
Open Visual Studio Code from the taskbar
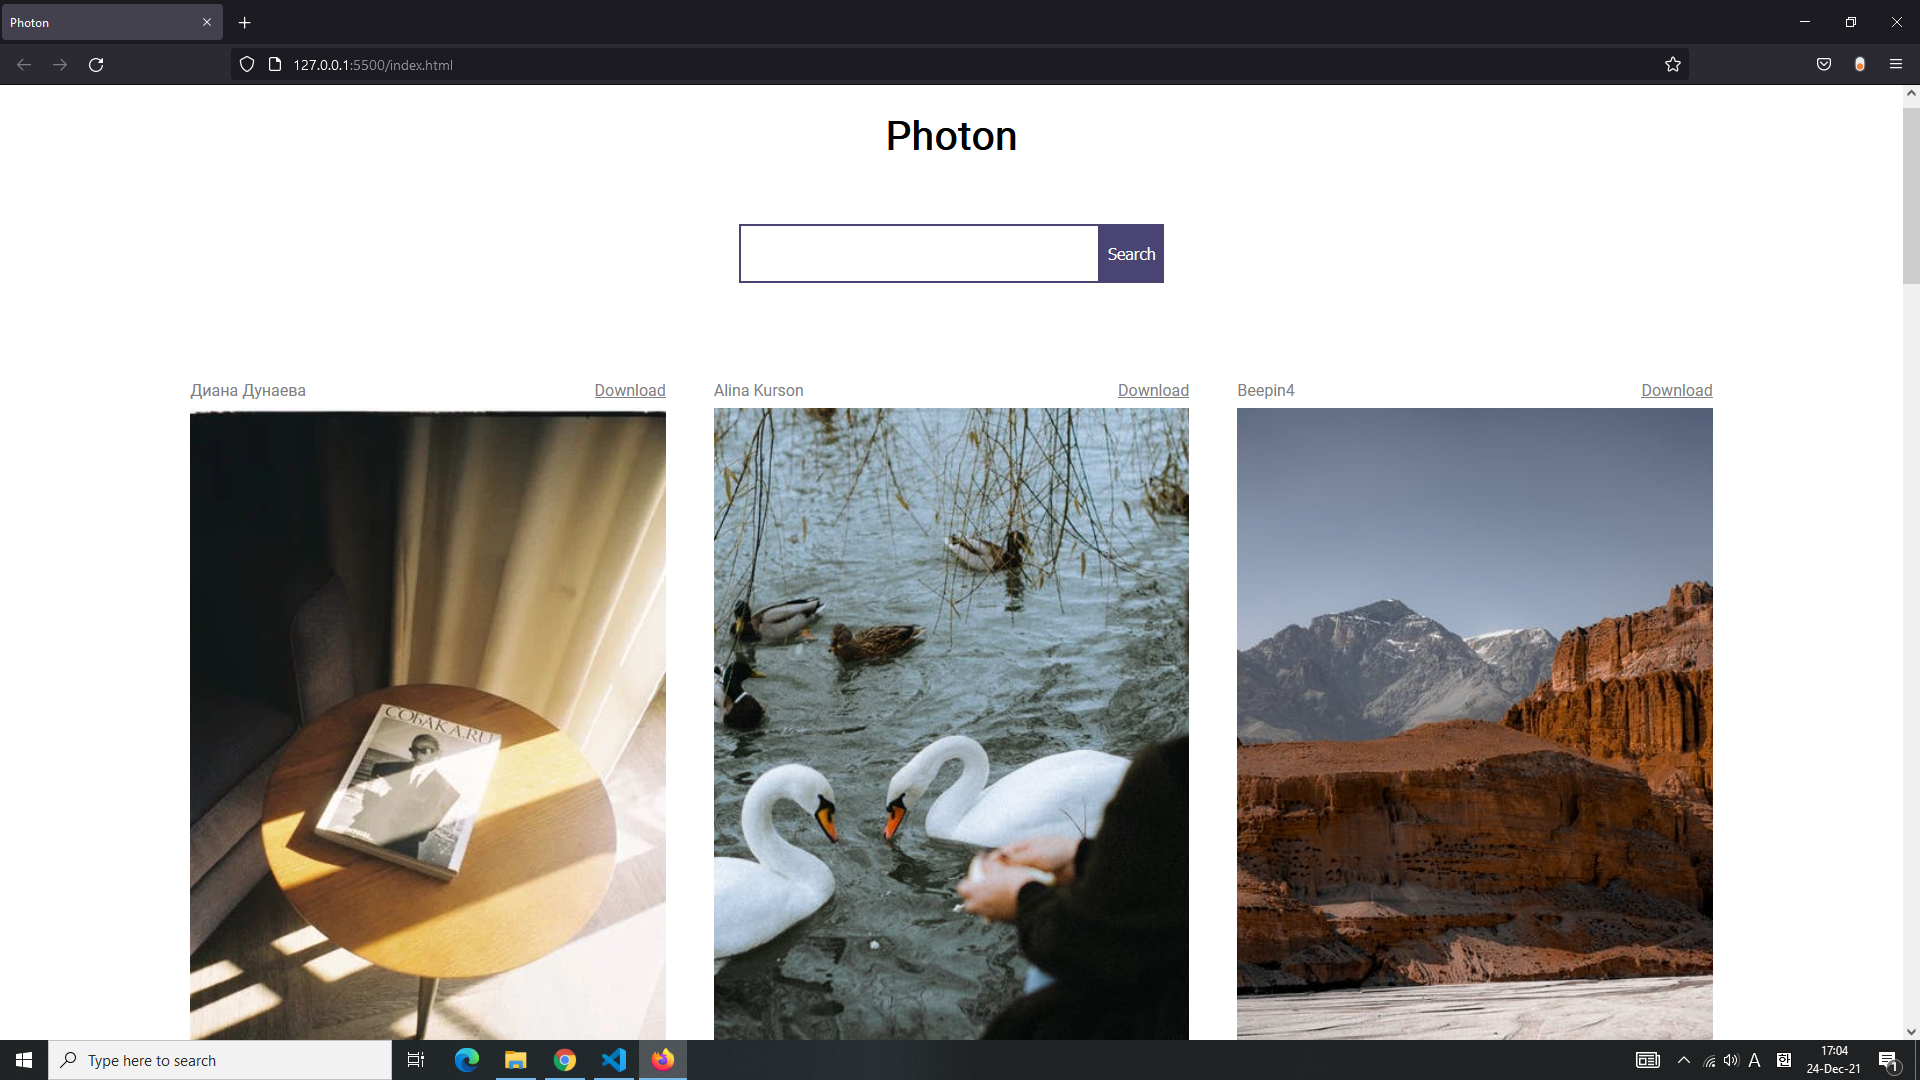click(613, 1059)
